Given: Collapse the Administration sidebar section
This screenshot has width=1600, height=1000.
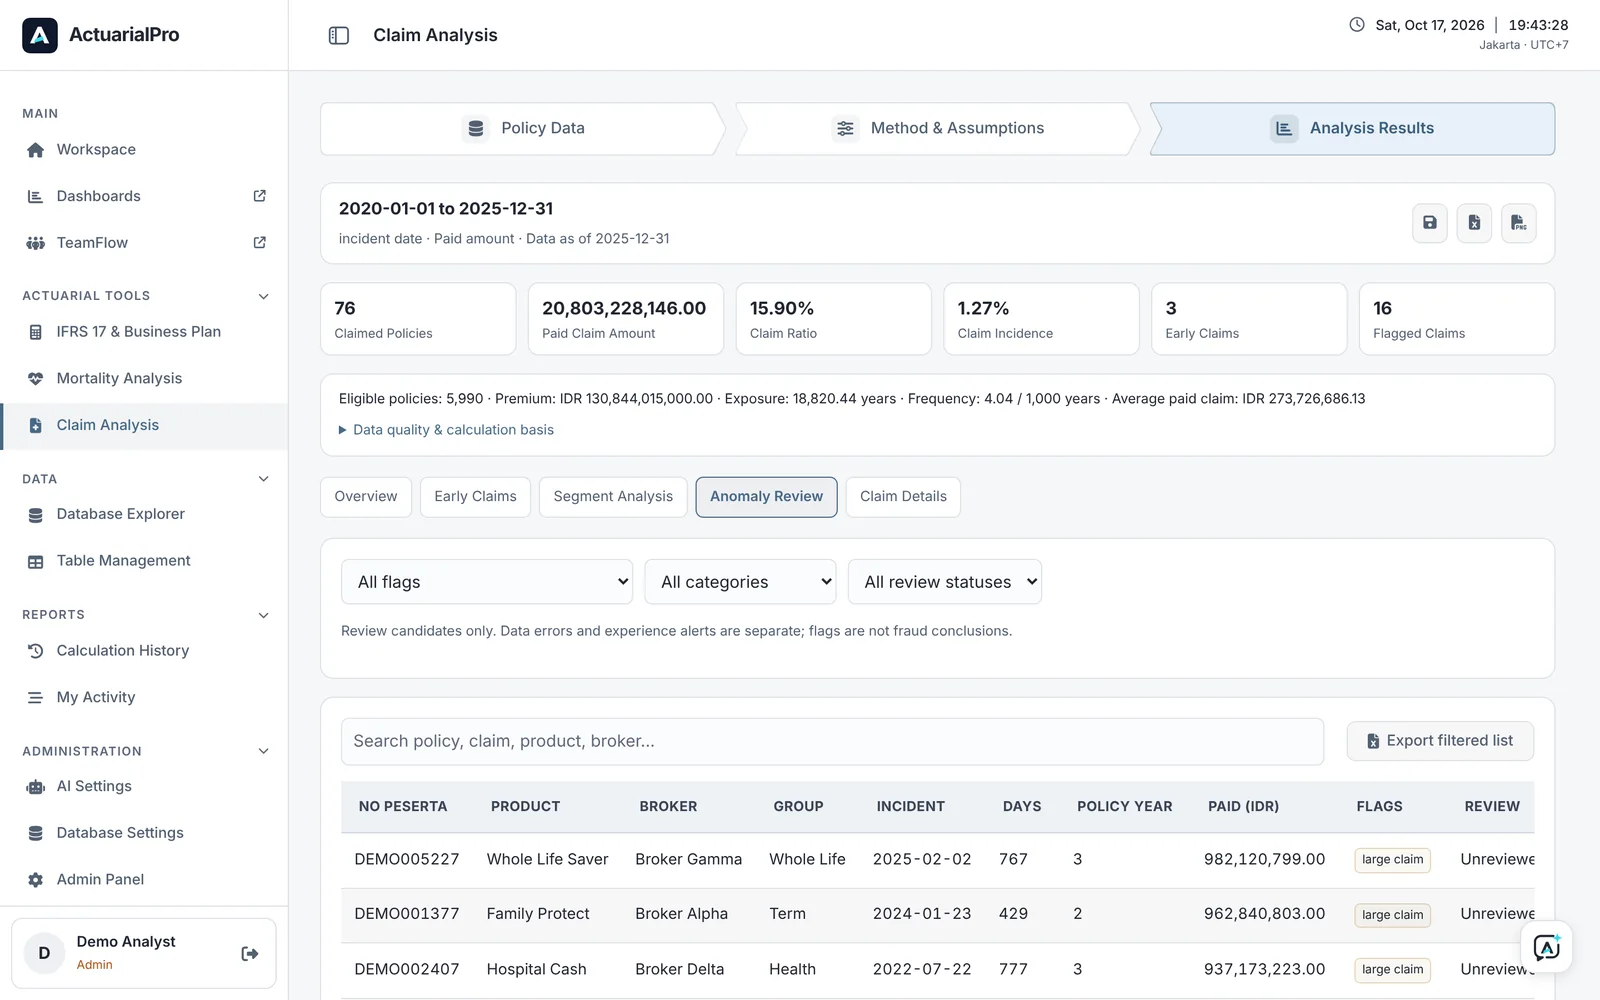Looking at the screenshot, I should click(264, 751).
